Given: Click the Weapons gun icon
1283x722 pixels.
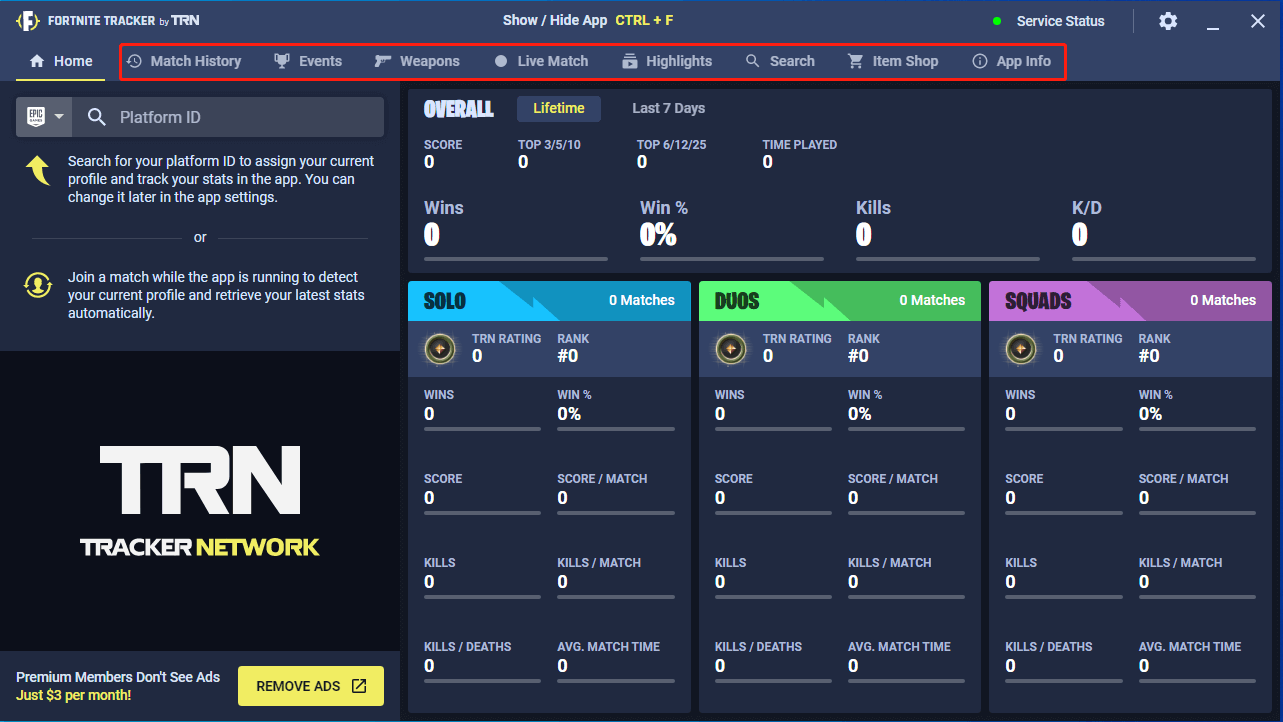Looking at the screenshot, I should pos(383,61).
